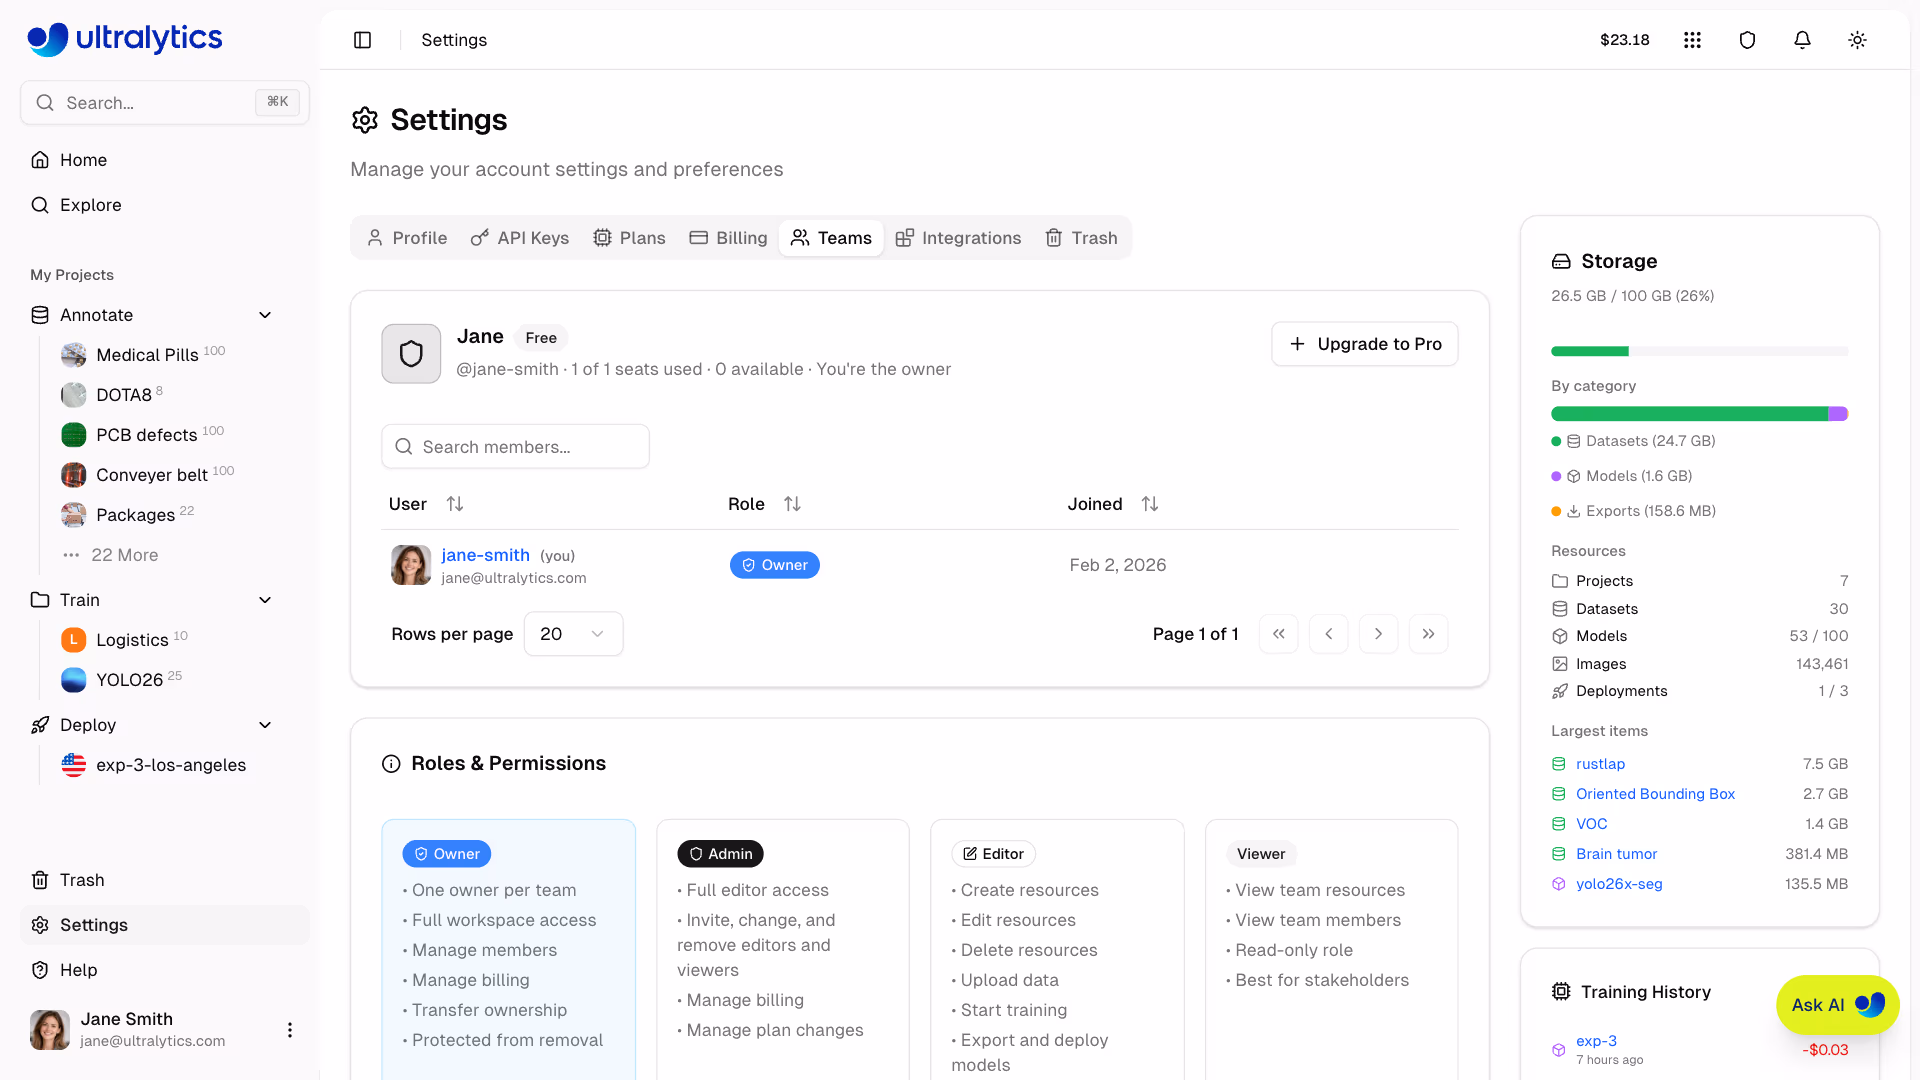1920x1080 pixels.
Task: Click the YOLO26 project icon
Action: pos(74,680)
